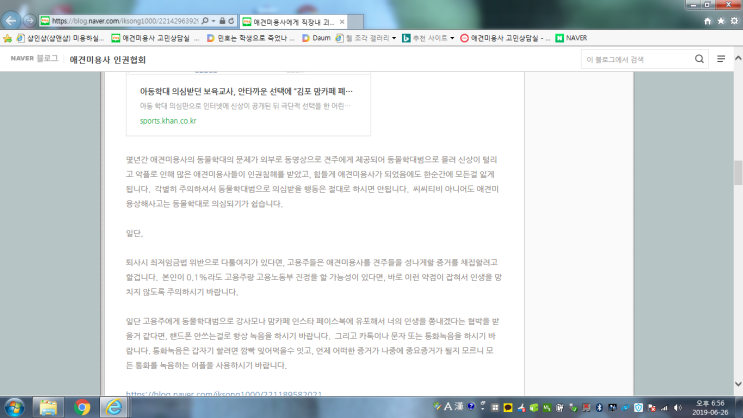The image size is (743, 418).
Task: Close the 애견미용사에게 직장내 tab
Action: [x=342, y=22]
